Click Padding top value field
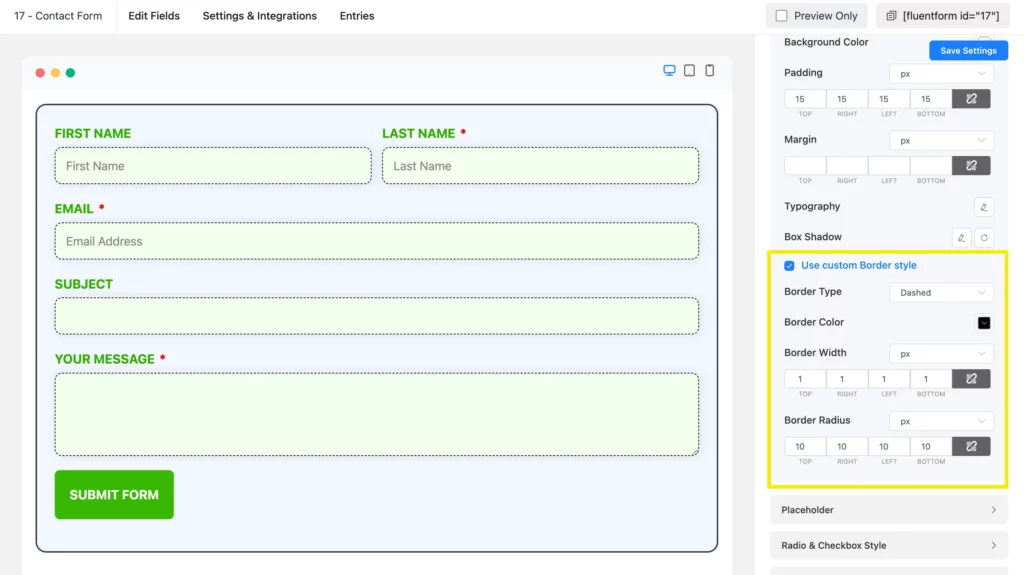Viewport: 1024px width, 575px height. 805,99
